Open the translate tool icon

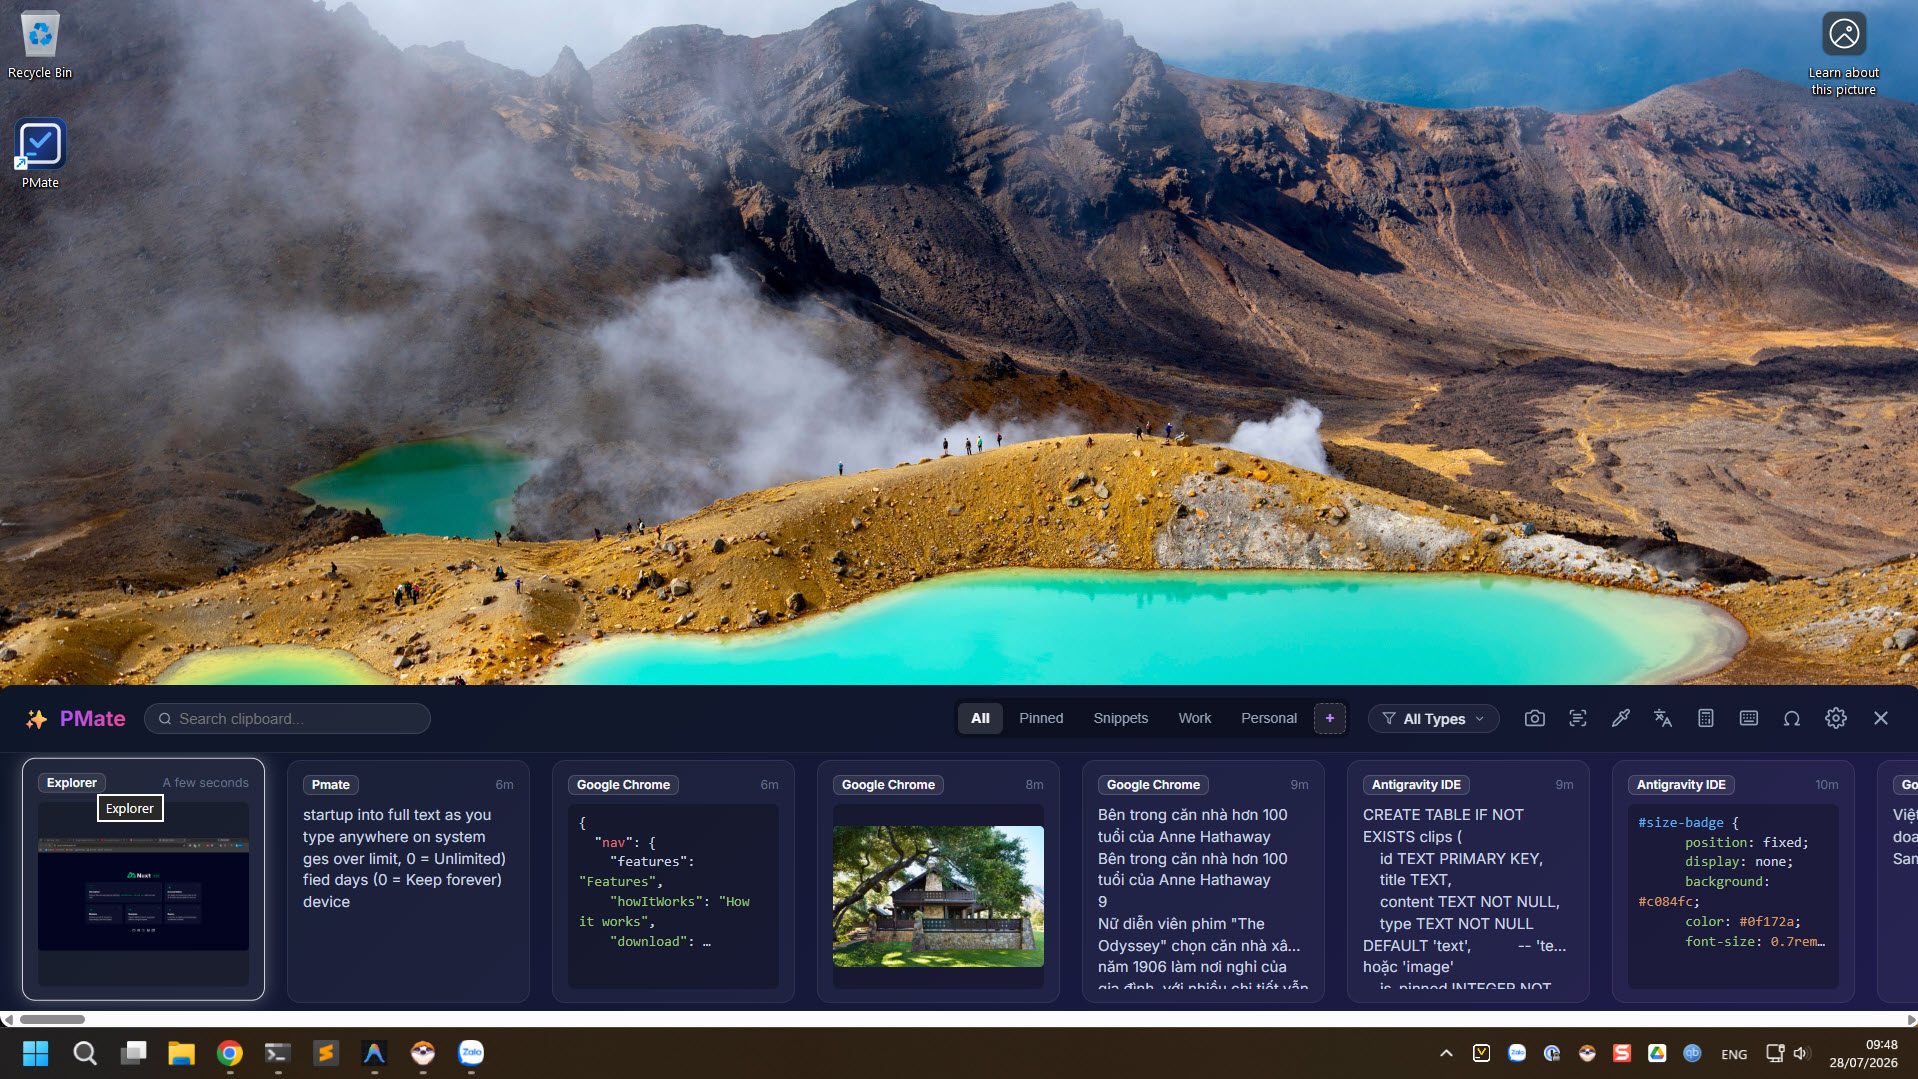(x=1663, y=718)
